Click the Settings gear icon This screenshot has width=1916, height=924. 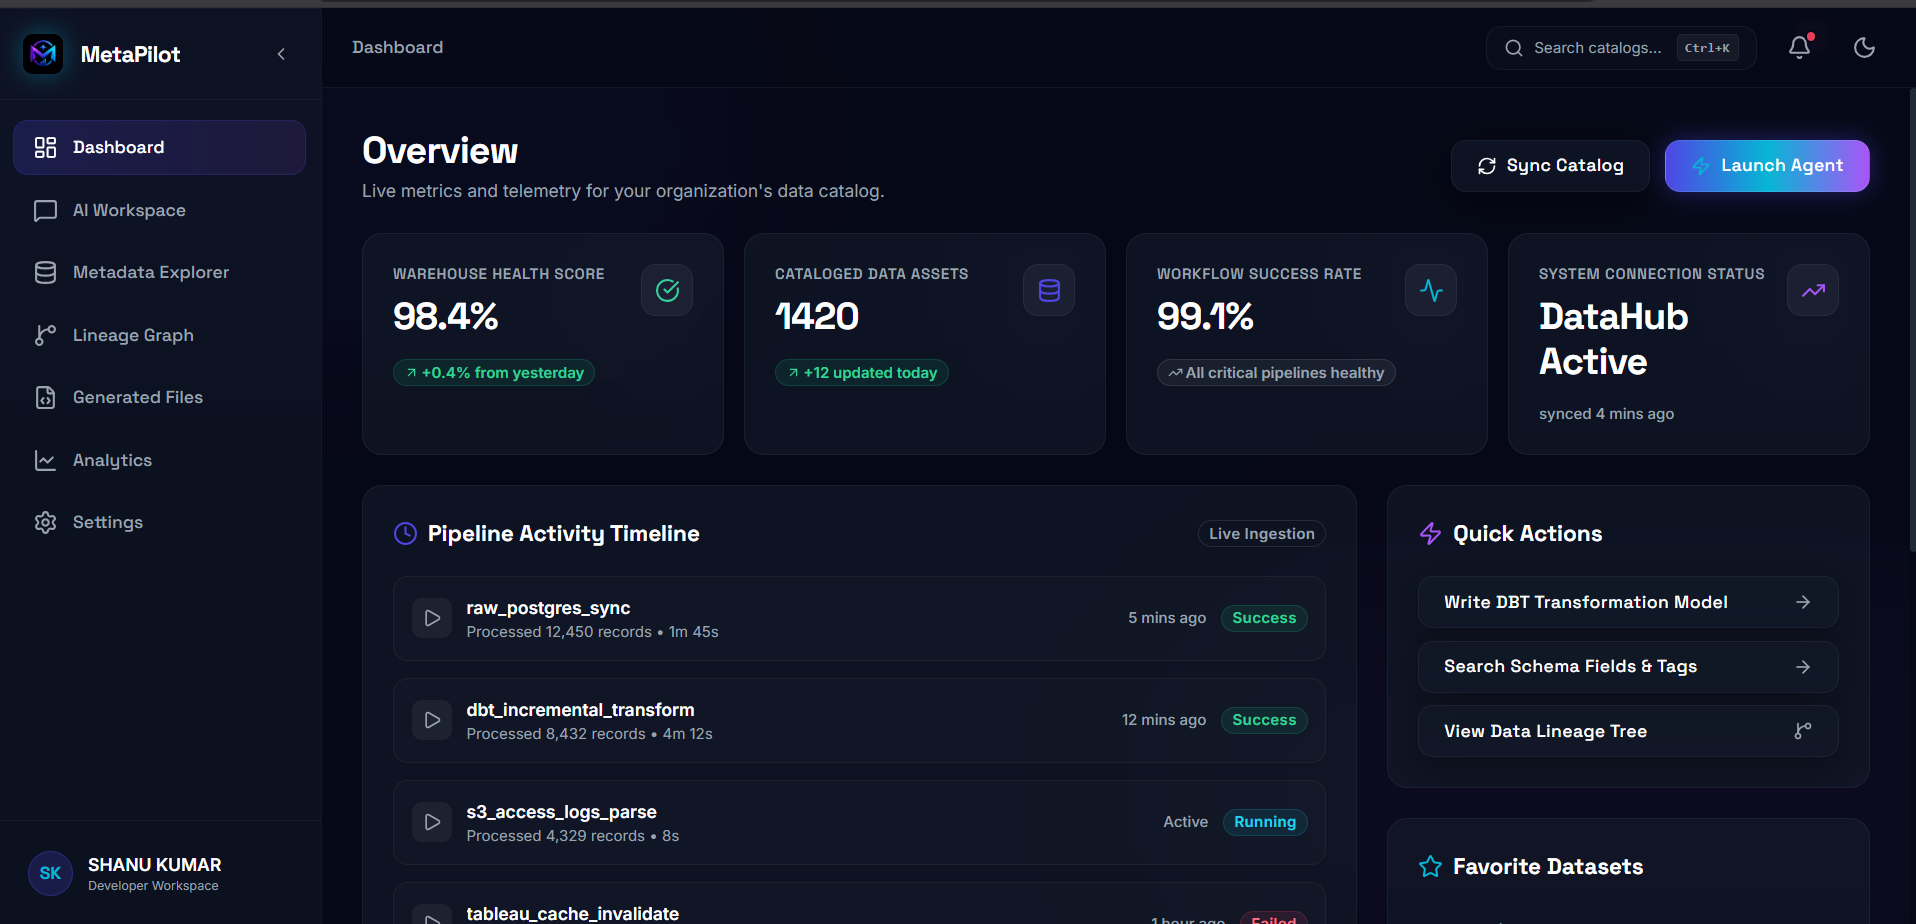(x=45, y=522)
